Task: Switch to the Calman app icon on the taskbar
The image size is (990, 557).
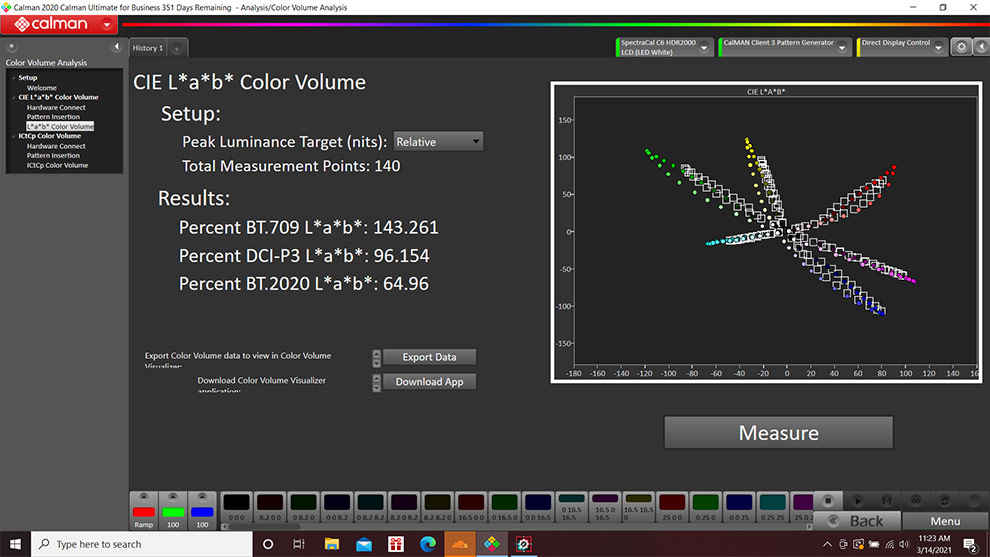Action: (492, 544)
